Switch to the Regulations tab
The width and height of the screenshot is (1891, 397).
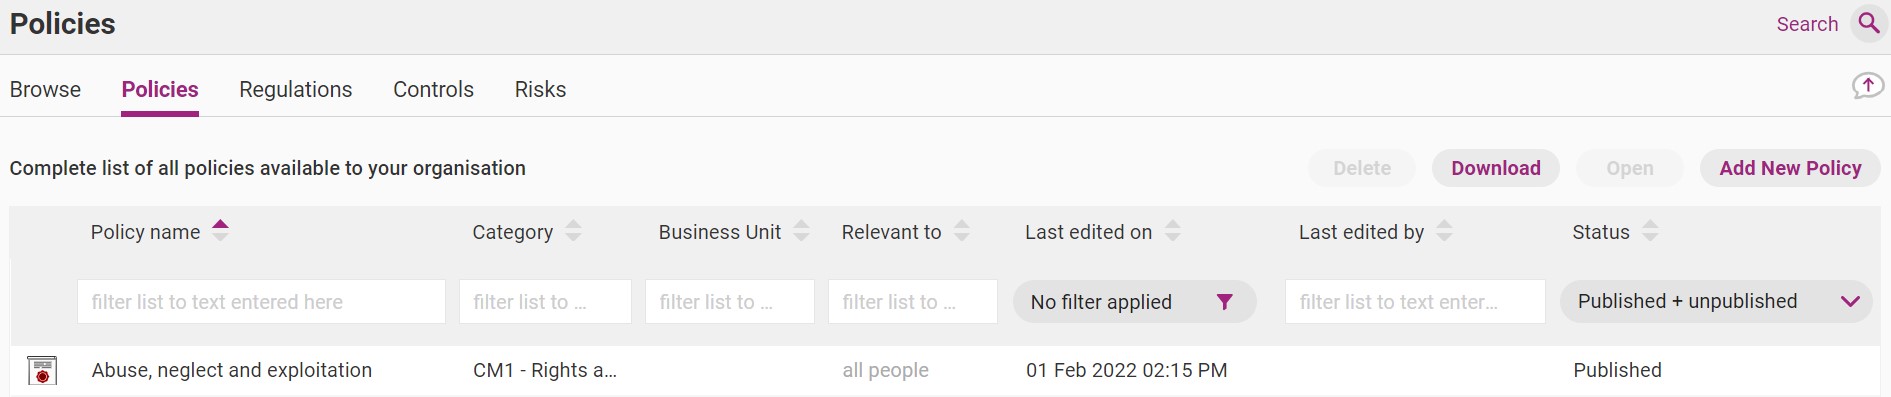296,89
